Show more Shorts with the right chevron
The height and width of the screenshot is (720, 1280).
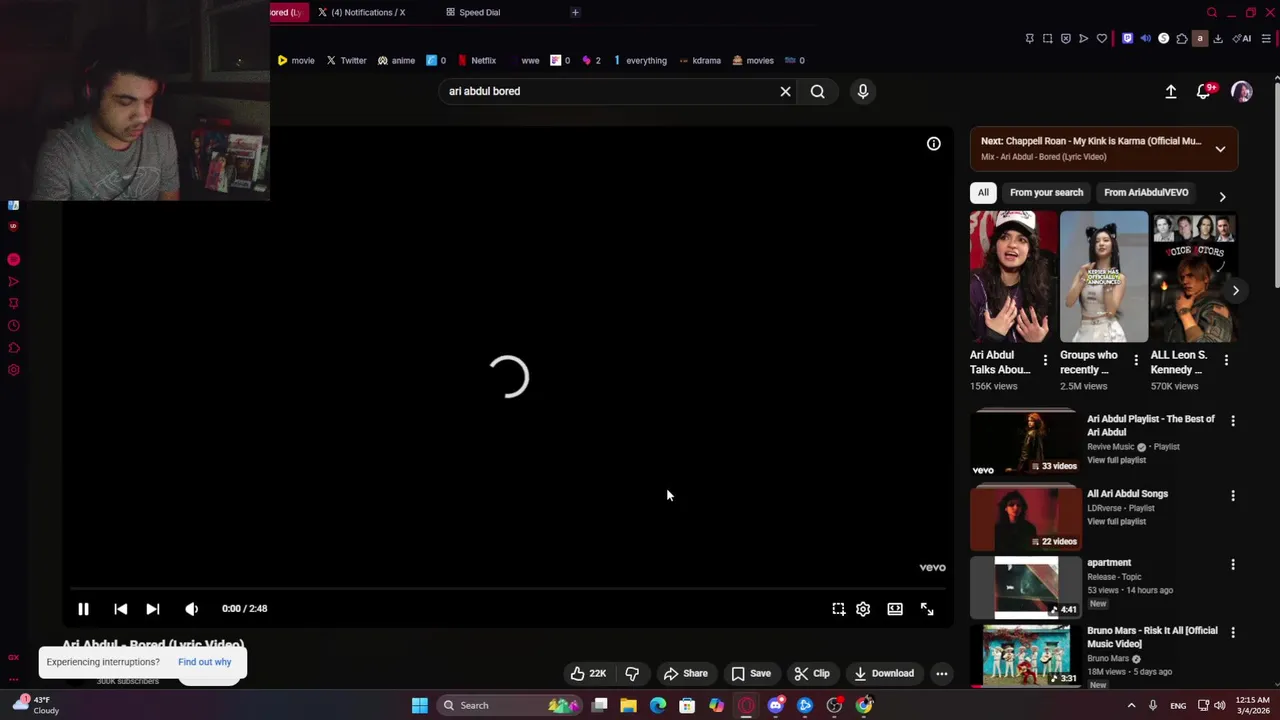[1235, 290]
